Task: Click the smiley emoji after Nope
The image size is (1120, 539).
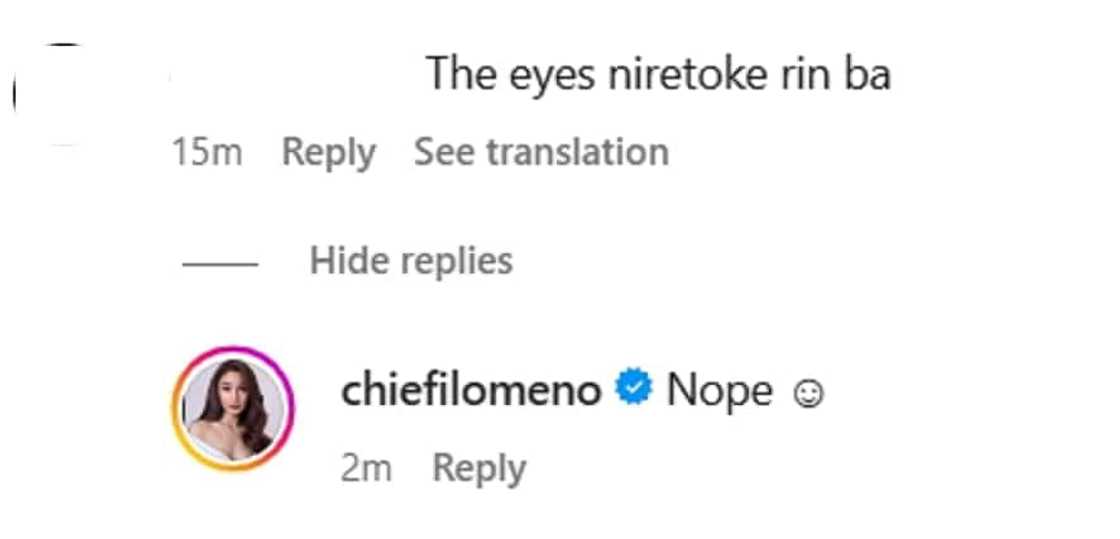Action: [x=807, y=394]
